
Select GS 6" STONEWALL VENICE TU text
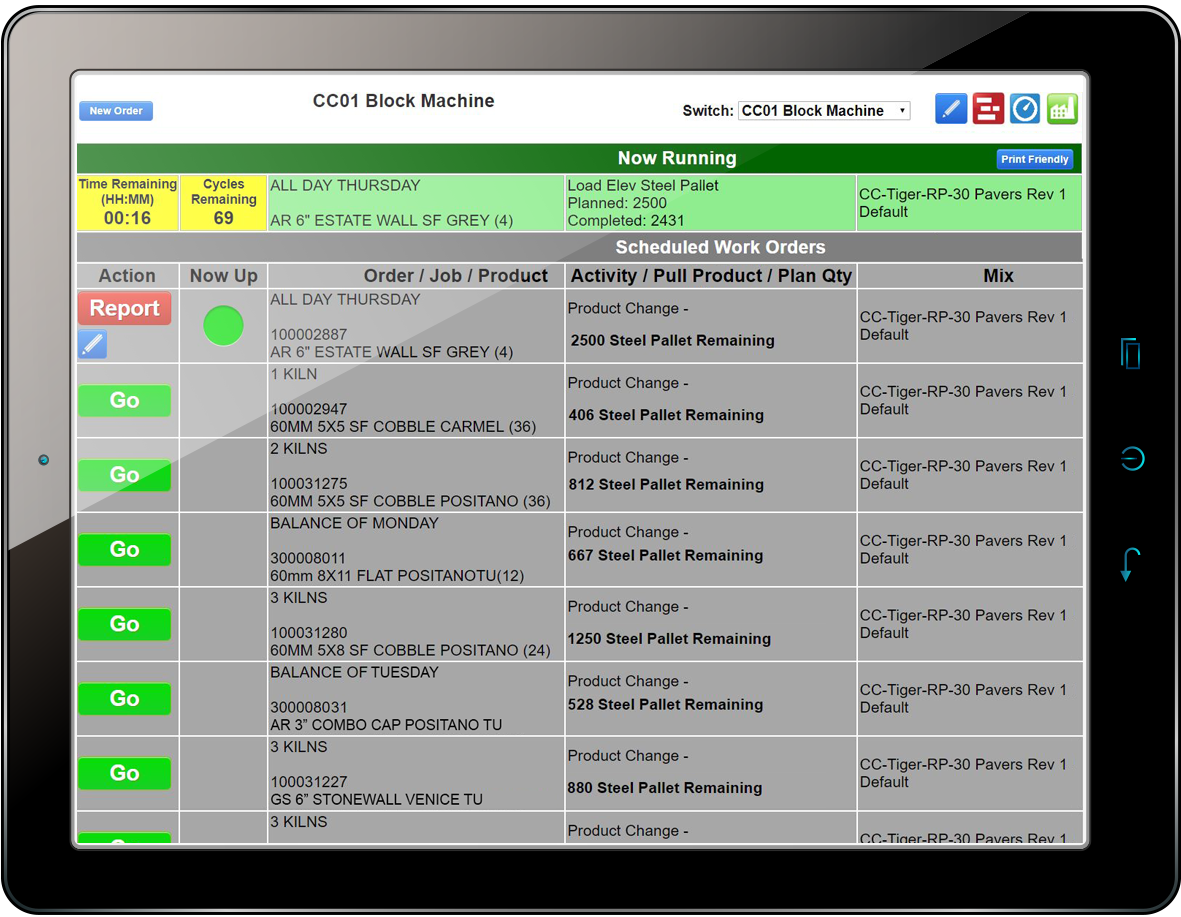click(376, 799)
